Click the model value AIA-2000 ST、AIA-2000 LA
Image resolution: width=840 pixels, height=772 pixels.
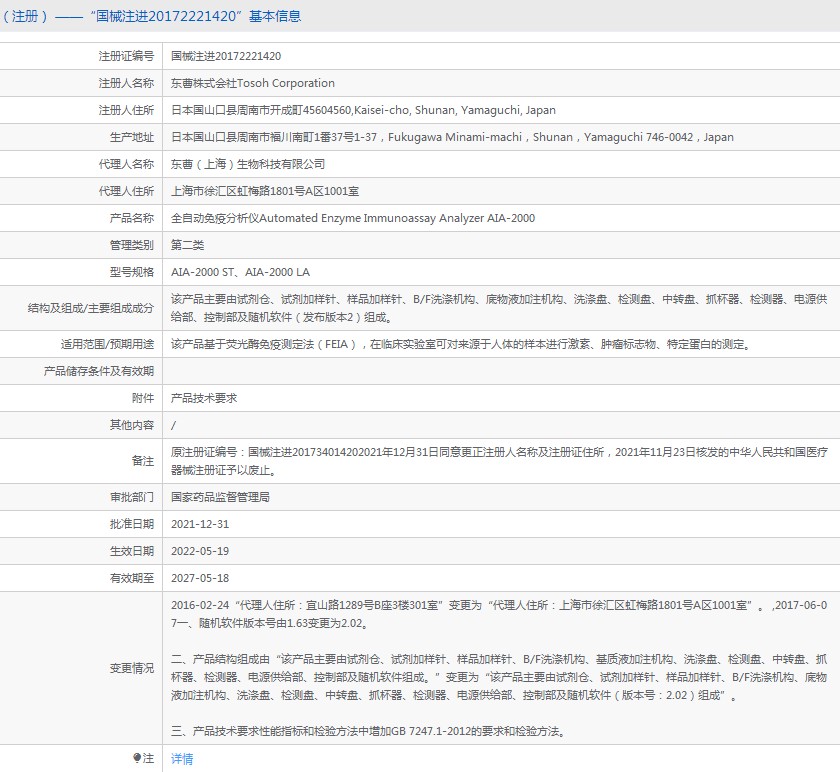point(240,272)
